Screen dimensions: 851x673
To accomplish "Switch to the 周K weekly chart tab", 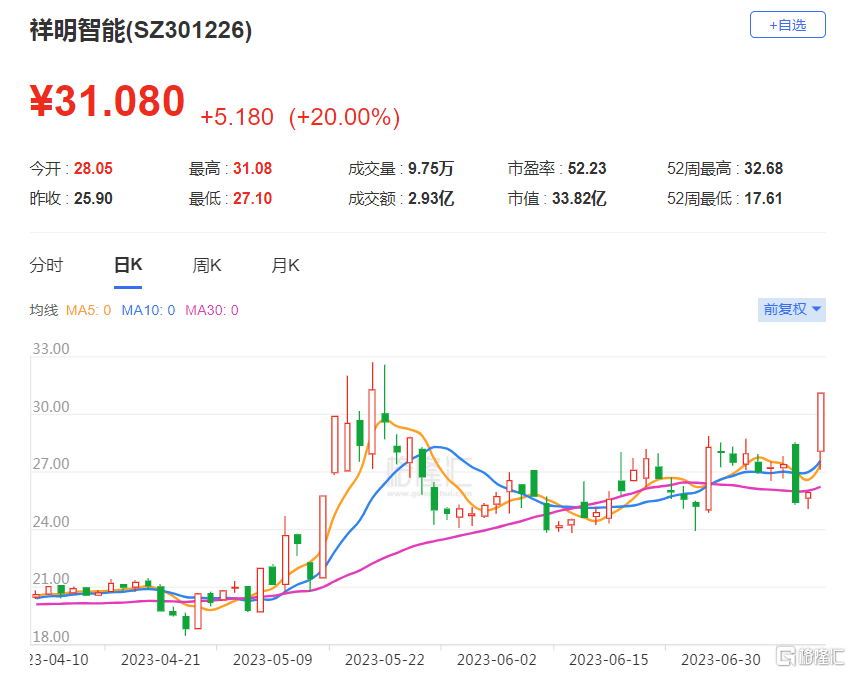I will click(x=205, y=265).
